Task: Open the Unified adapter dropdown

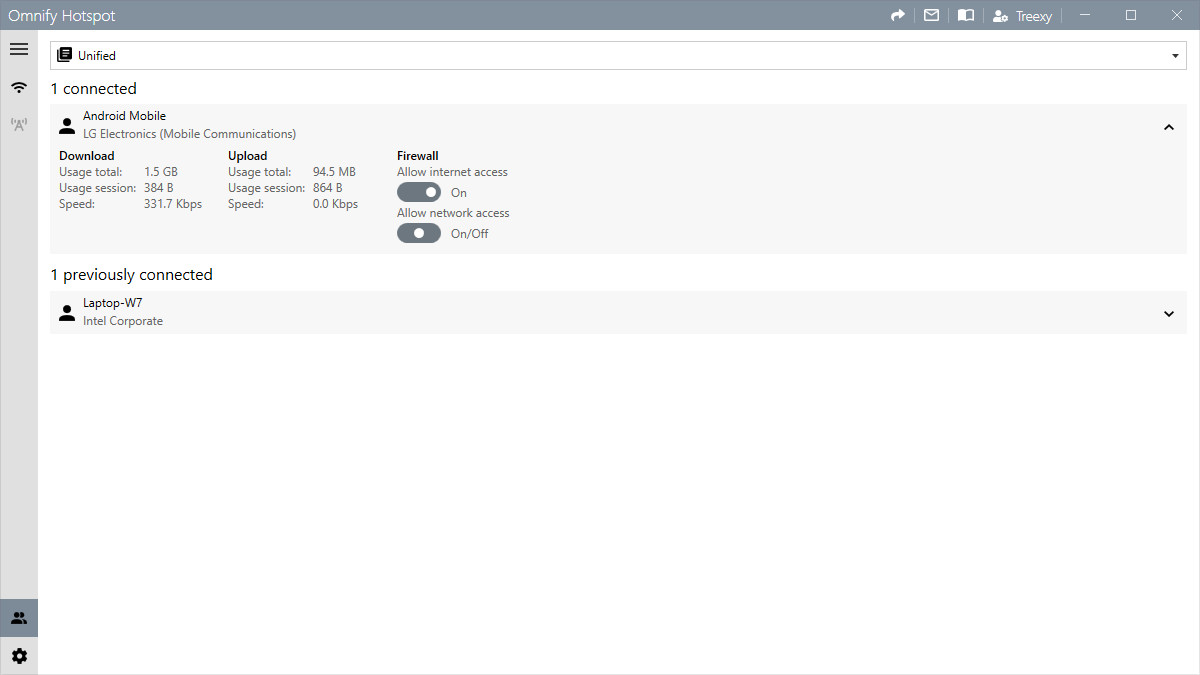Action: click(x=1175, y=55)
